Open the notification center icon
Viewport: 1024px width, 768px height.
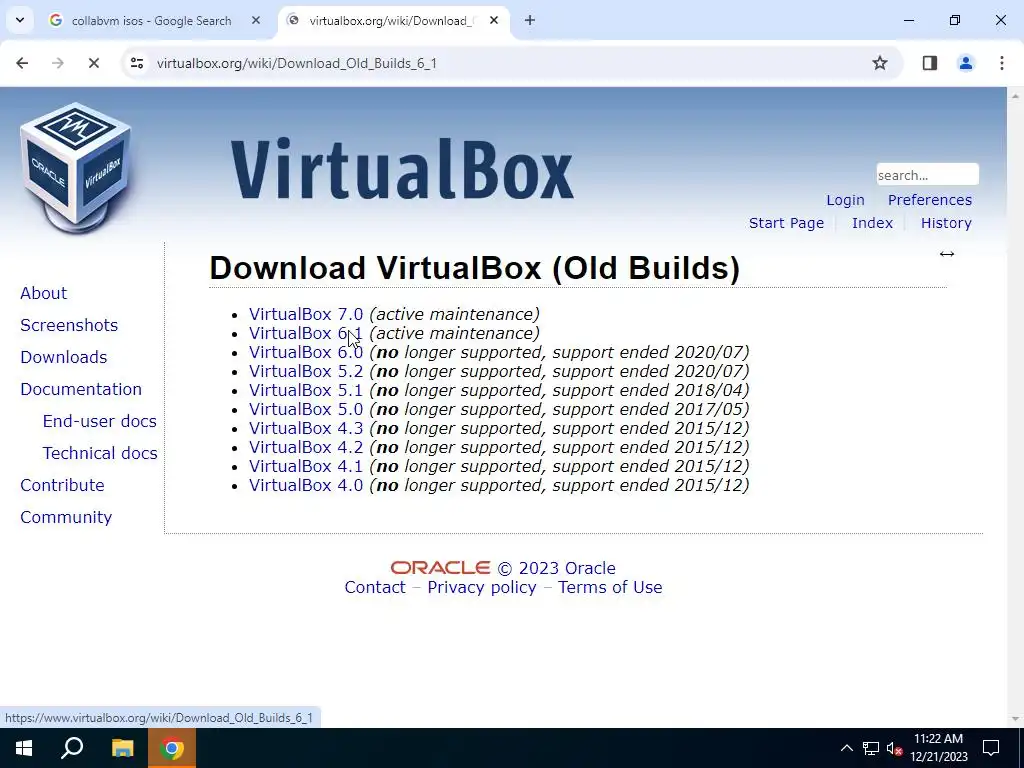(x=991, y=748)
